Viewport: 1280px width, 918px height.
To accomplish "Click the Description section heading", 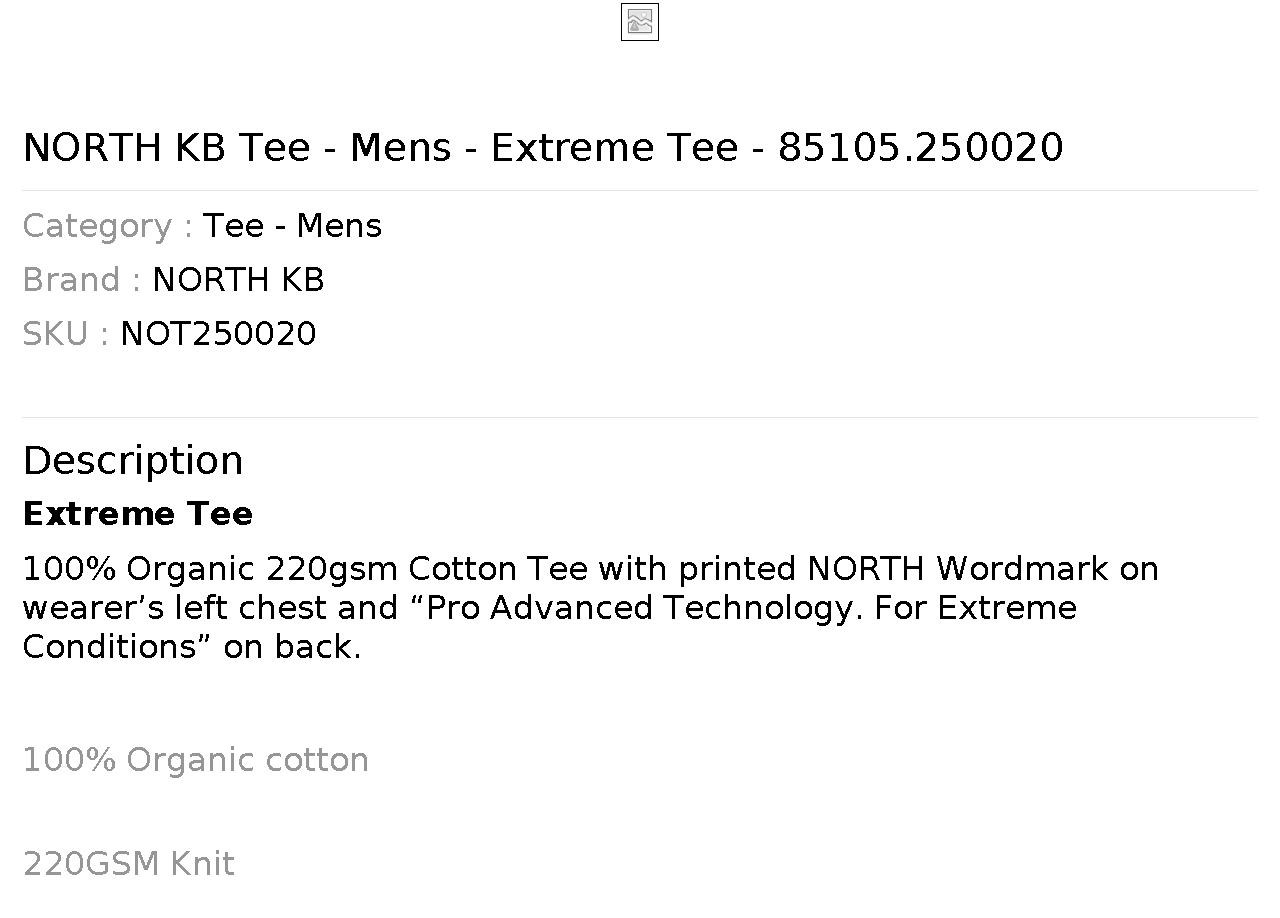I will coord(133,461).
